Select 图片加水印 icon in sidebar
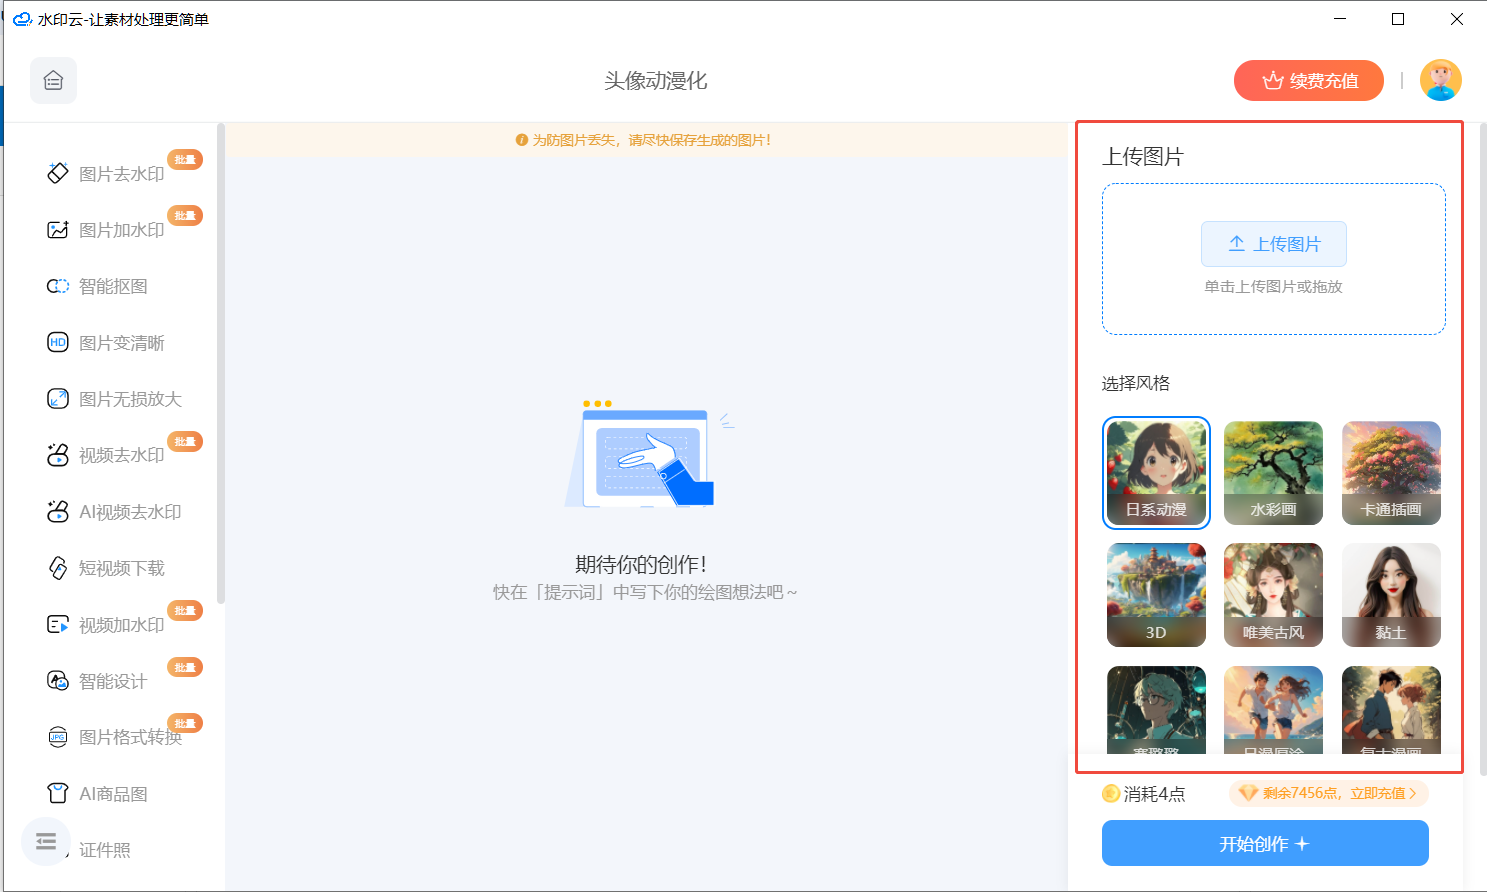Viewport: 1487px width, 892px height. [58, 230]
